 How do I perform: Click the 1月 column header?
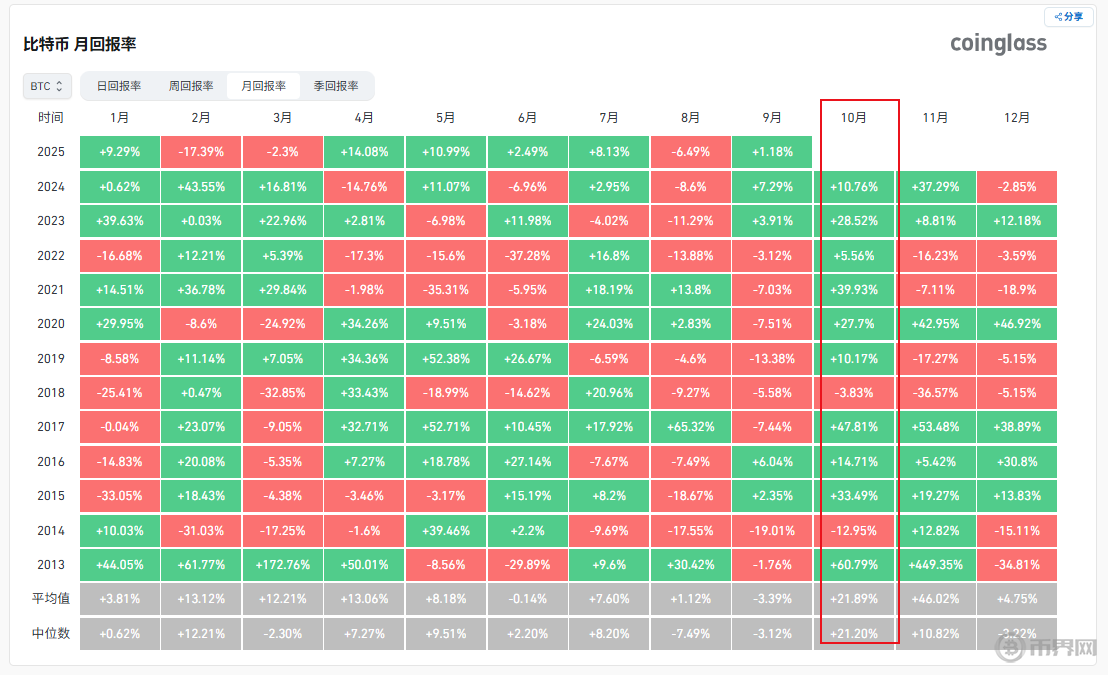click(119, 118)
